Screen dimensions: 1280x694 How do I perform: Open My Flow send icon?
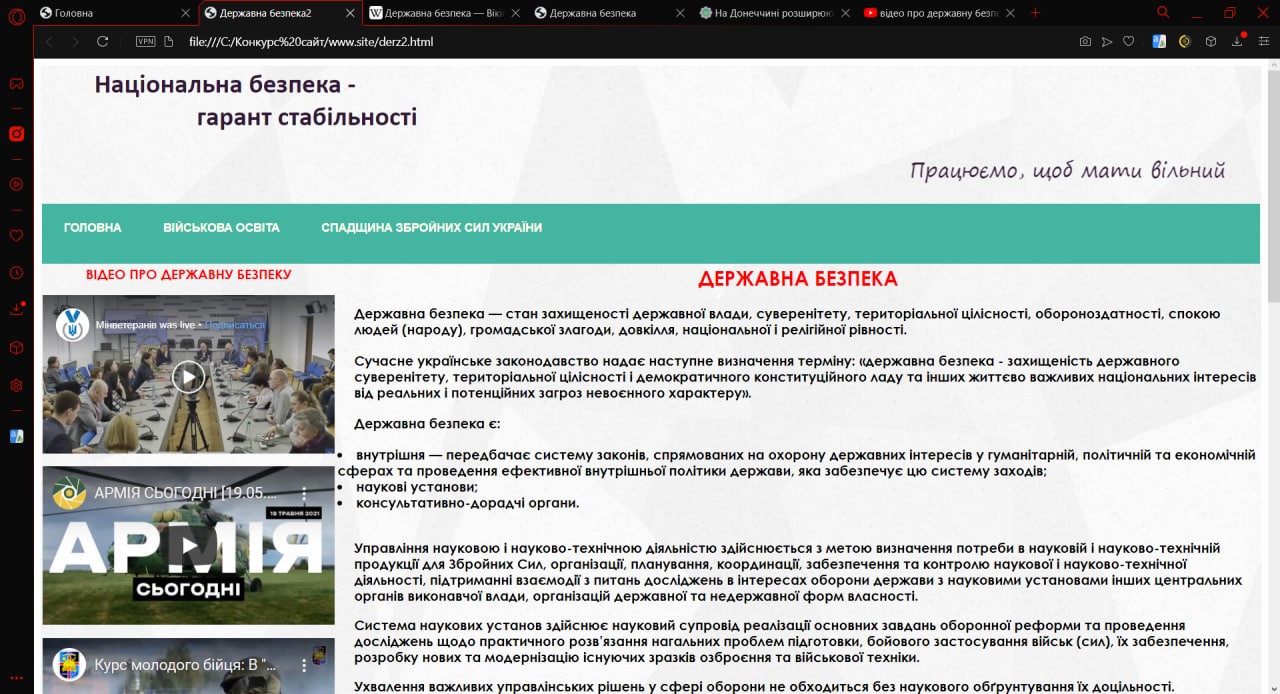[1107, 42]
